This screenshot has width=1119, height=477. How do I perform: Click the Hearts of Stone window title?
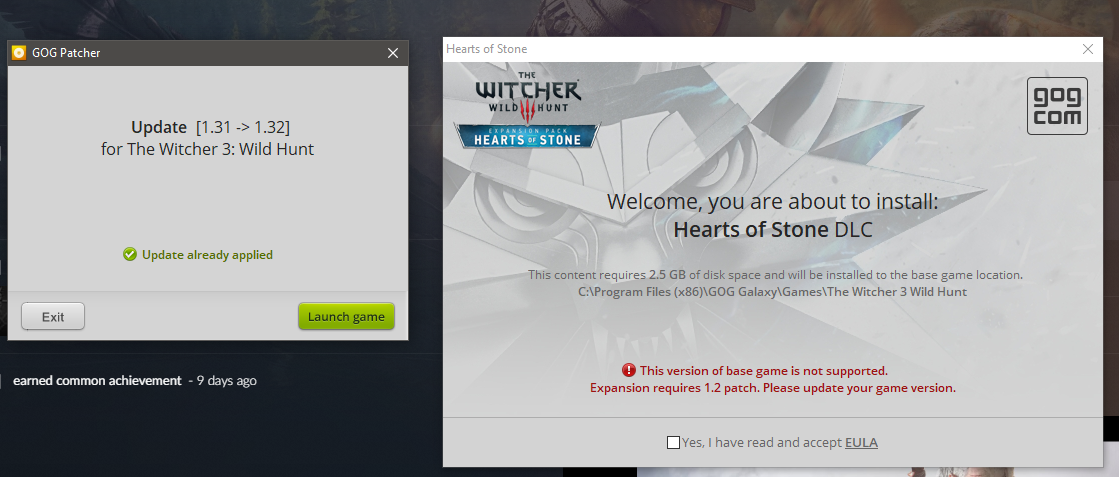pyautogui.click(x=487, y=49)
